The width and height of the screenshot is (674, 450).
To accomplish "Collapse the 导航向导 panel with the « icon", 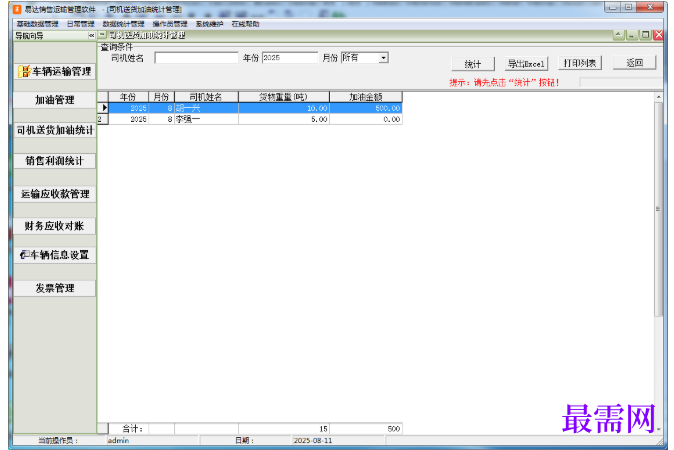I will point(91,36).
